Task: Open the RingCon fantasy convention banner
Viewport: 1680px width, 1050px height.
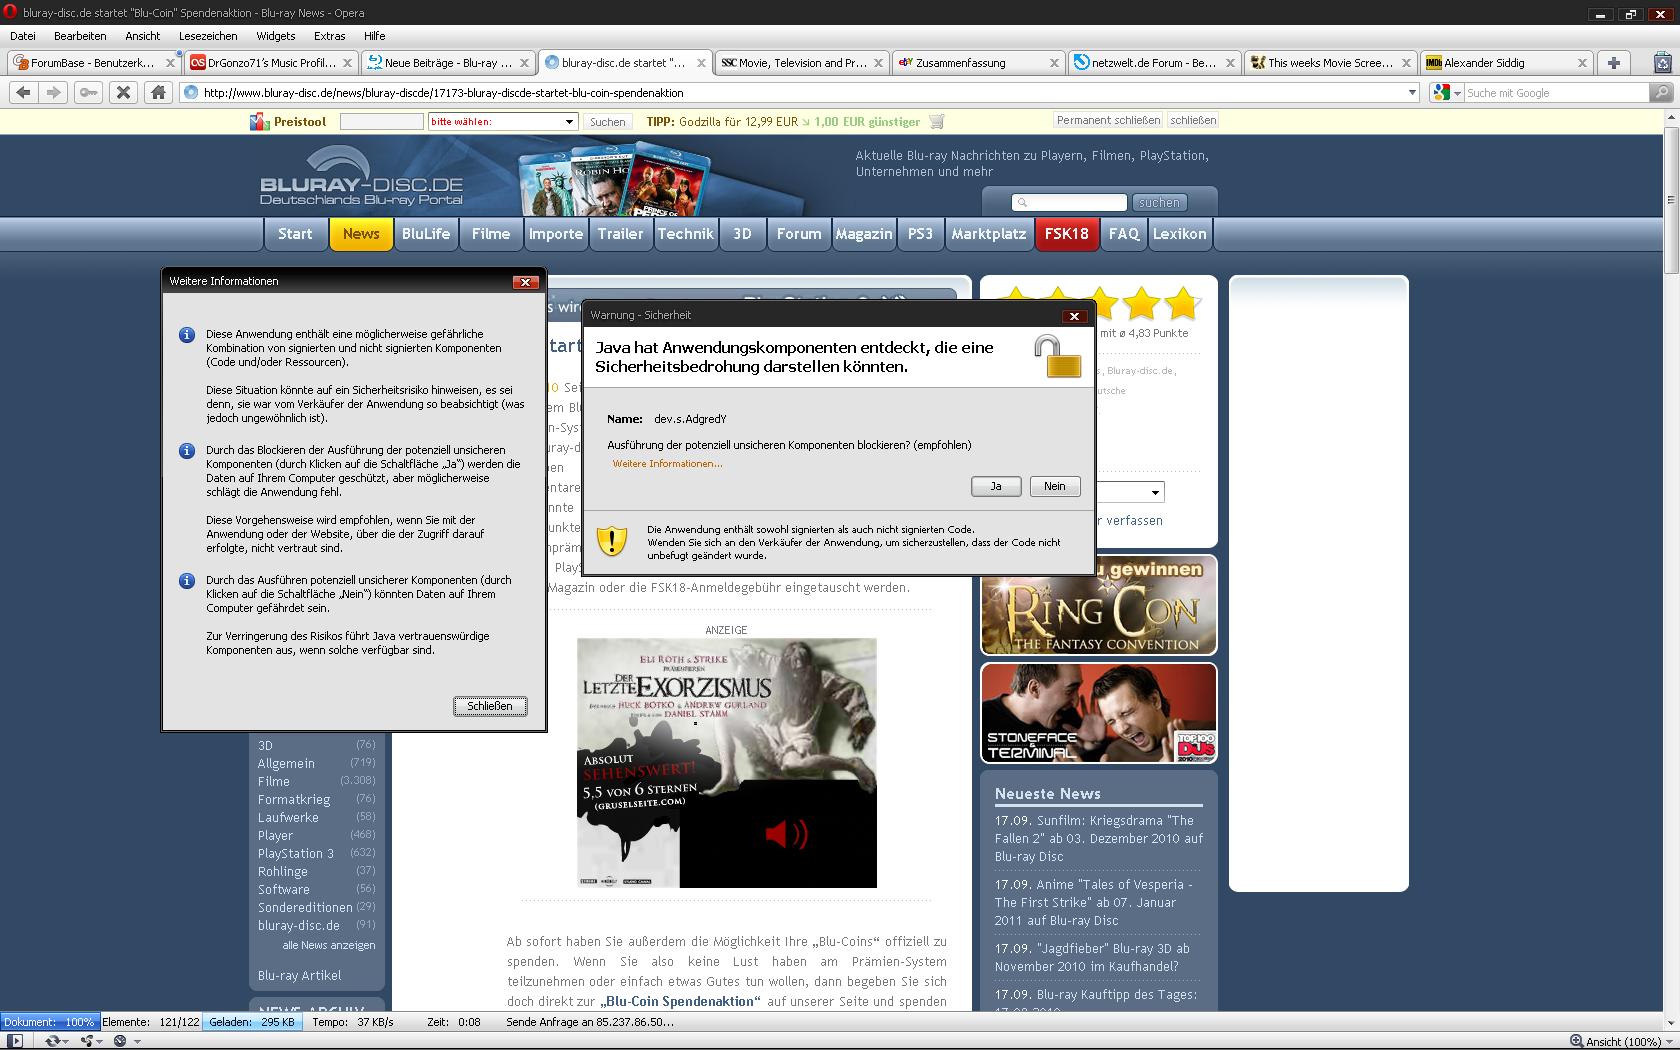Action: tap(1099, 605)
